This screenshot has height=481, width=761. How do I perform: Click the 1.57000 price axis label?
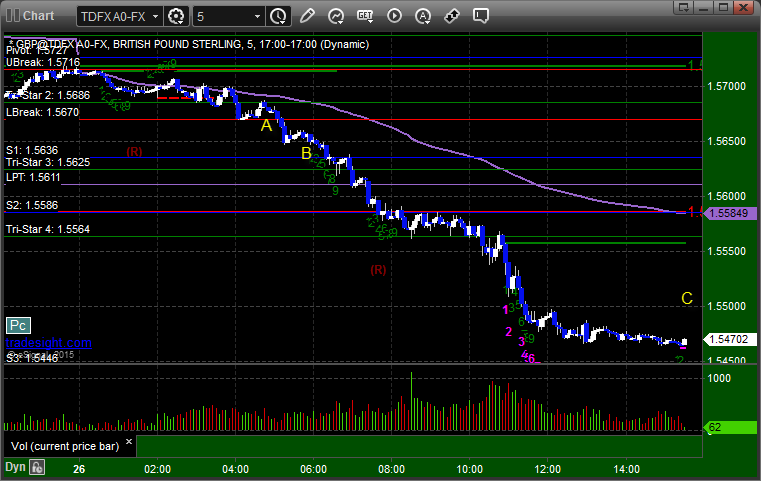[x=727, y=86]
